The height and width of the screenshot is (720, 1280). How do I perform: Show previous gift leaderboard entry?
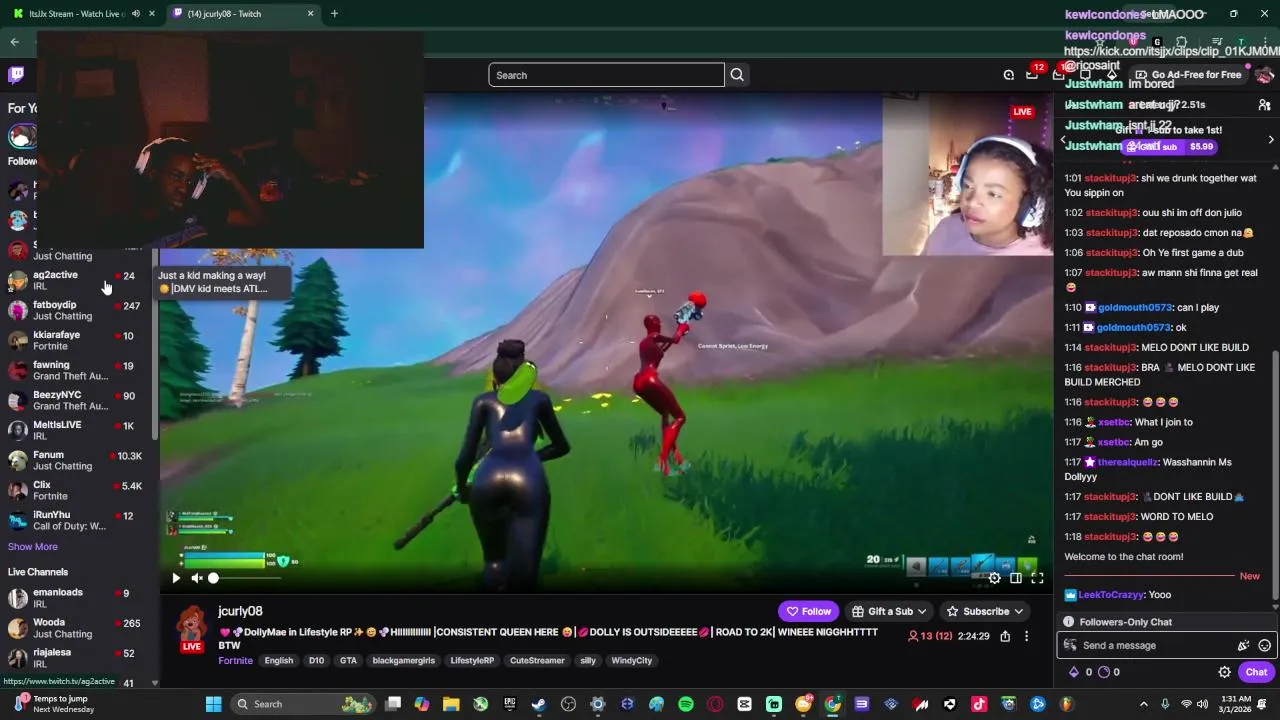pyautogui.click(x=1063, y=140)
